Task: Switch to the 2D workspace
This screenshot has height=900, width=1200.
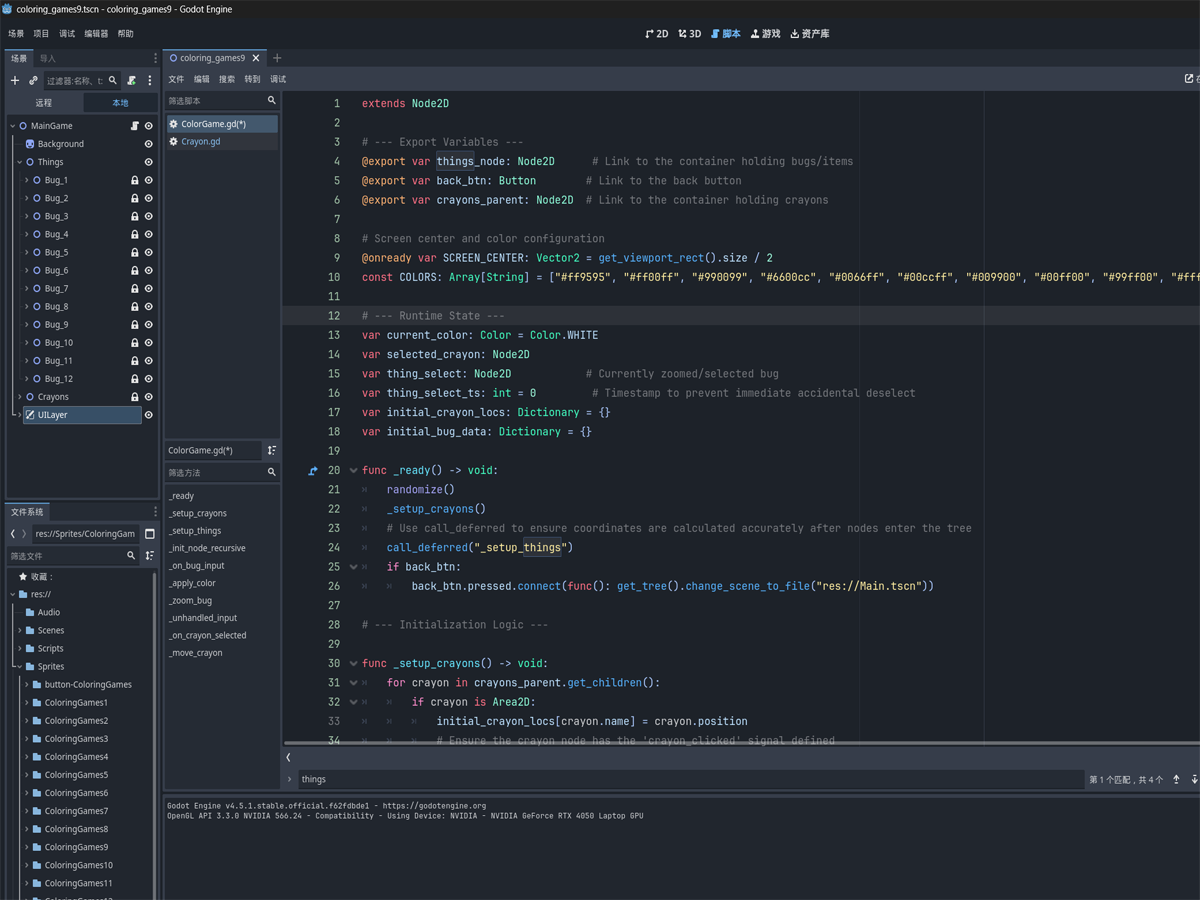Action: [x=657, y=34]
